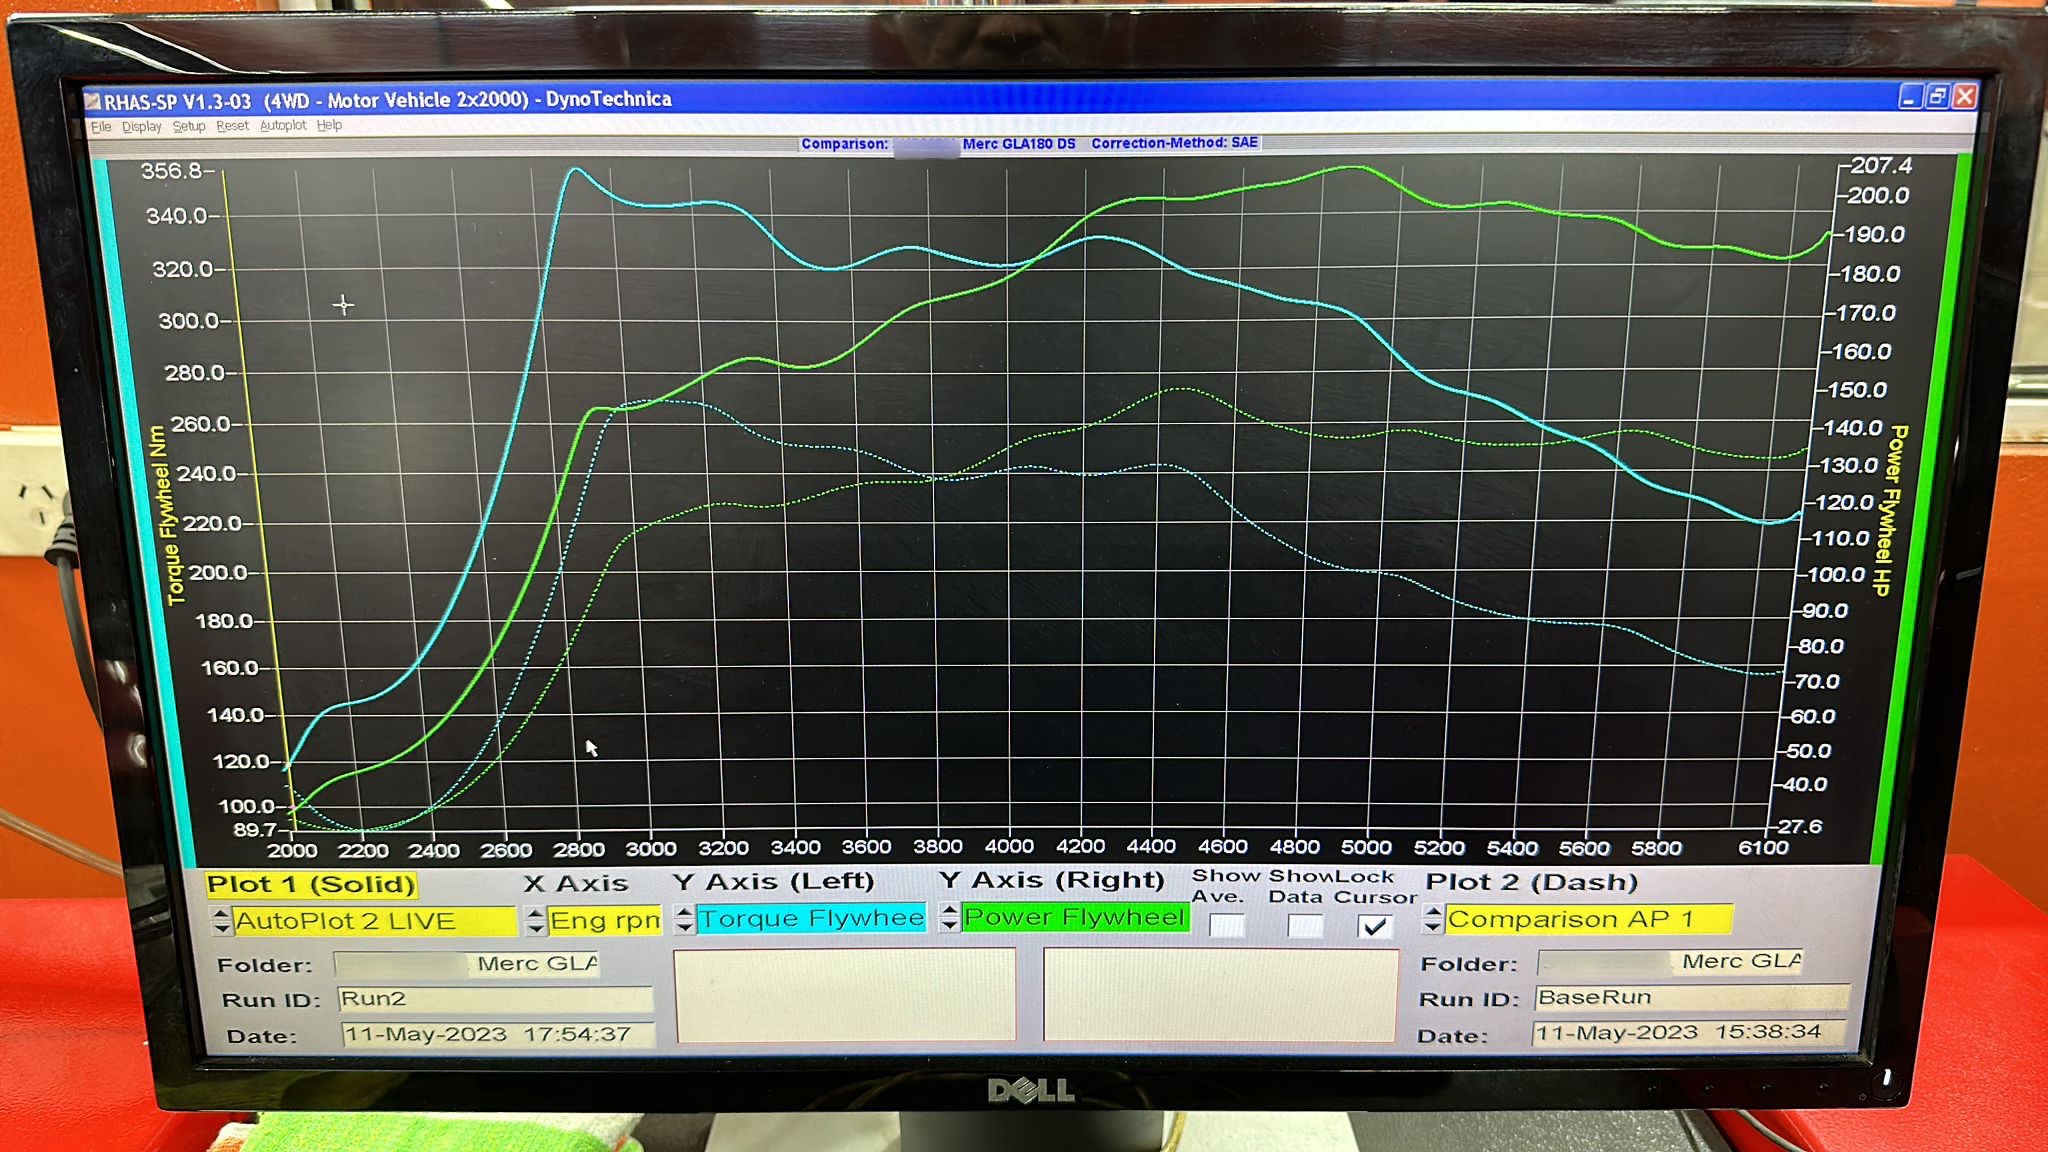Click the Plot 2 Comparison AP 1 spinner arrows

(1432, 918)
